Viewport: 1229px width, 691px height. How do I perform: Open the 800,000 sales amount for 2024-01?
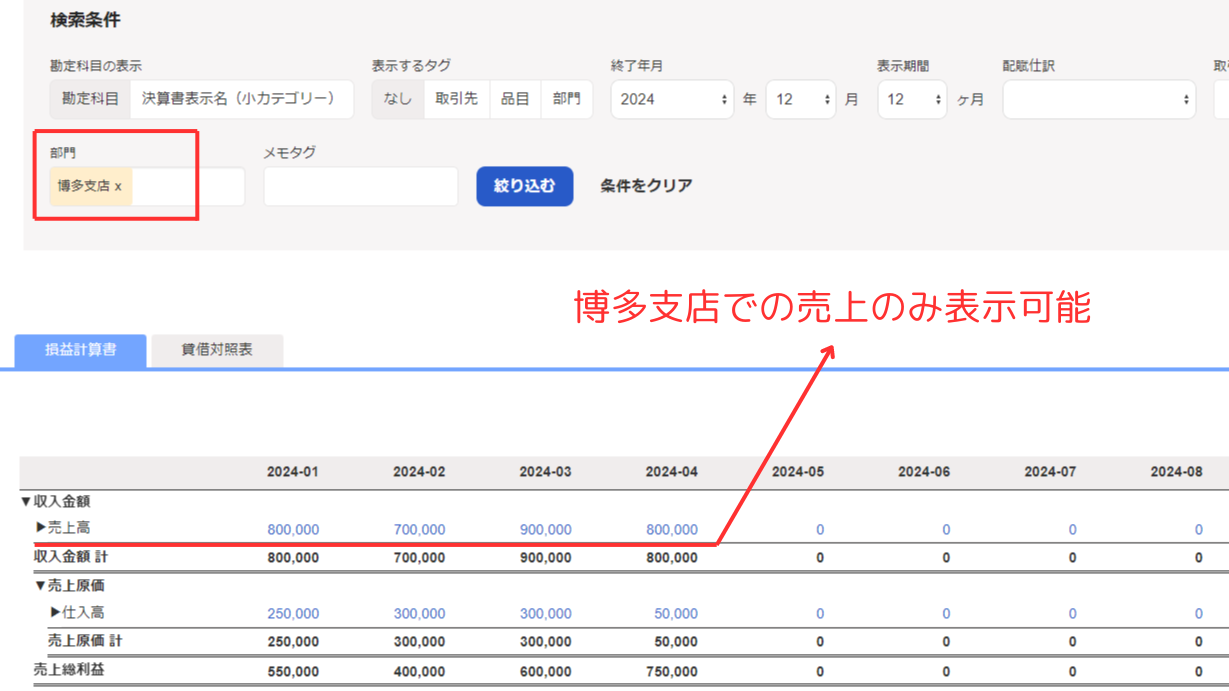(x=293, y=530)
